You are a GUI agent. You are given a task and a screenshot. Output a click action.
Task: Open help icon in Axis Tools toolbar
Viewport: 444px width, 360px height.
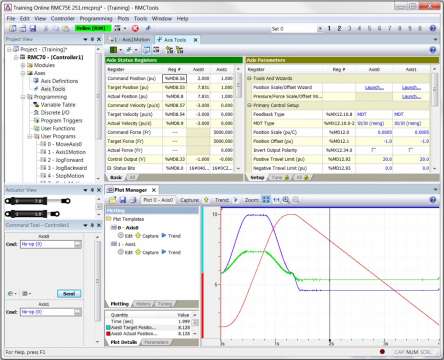433,50
